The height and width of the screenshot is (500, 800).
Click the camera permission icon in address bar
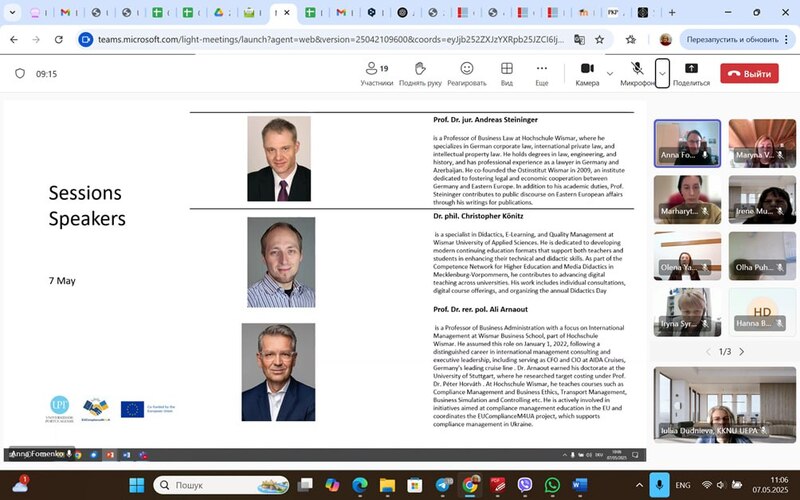[86, 39]
